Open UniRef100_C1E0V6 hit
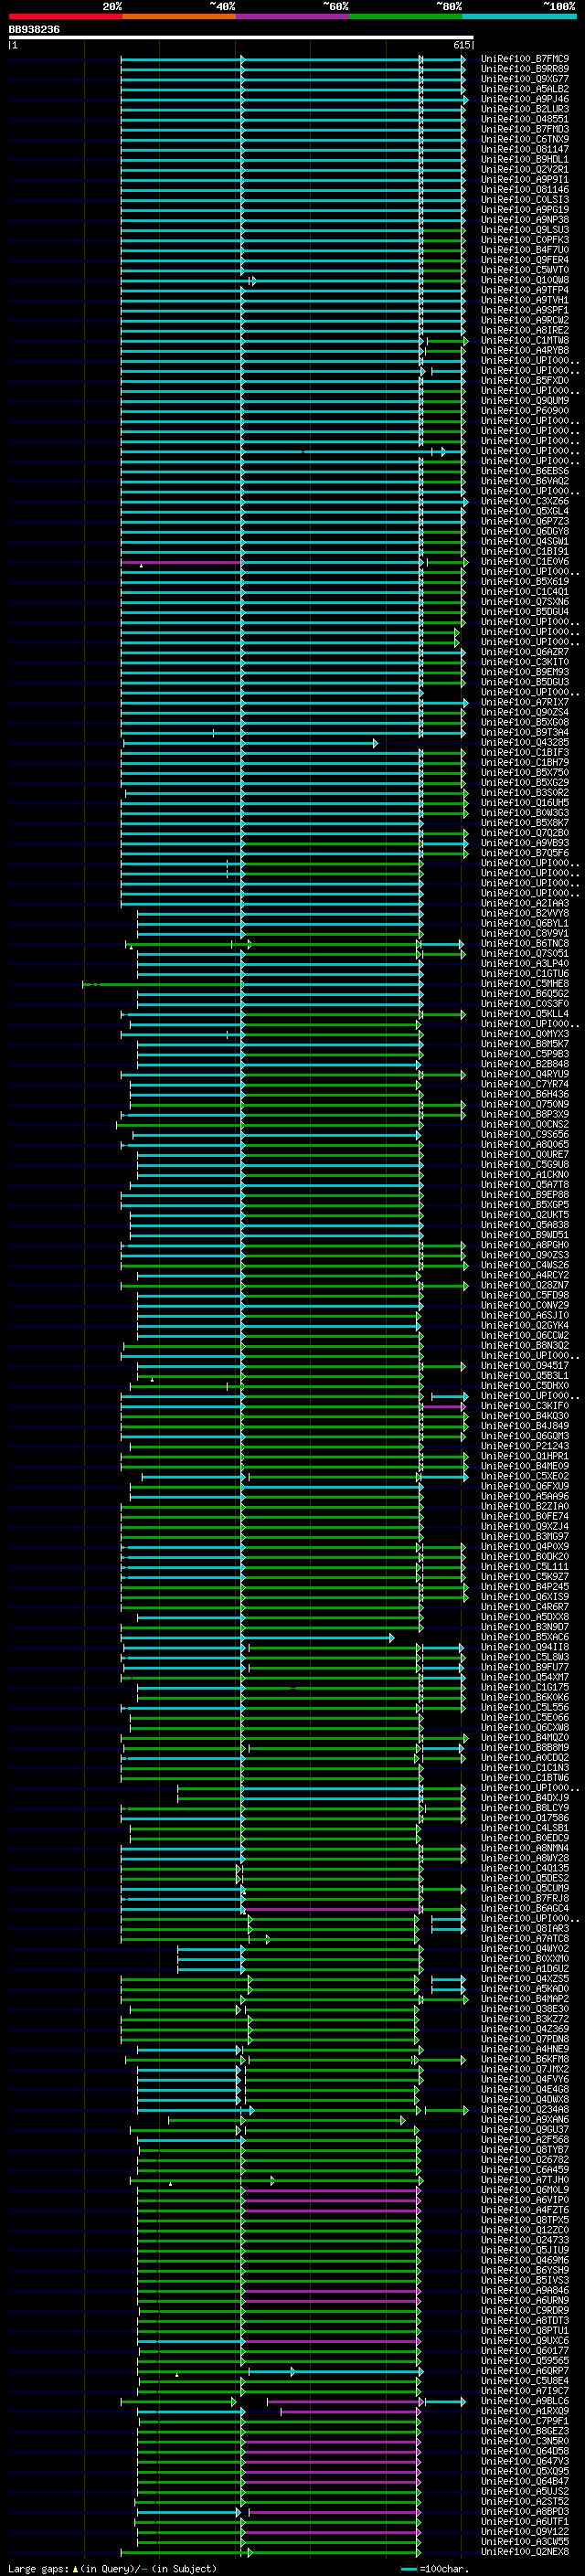This screenshot has height=2576, width=585. click(x=525, y=561)
